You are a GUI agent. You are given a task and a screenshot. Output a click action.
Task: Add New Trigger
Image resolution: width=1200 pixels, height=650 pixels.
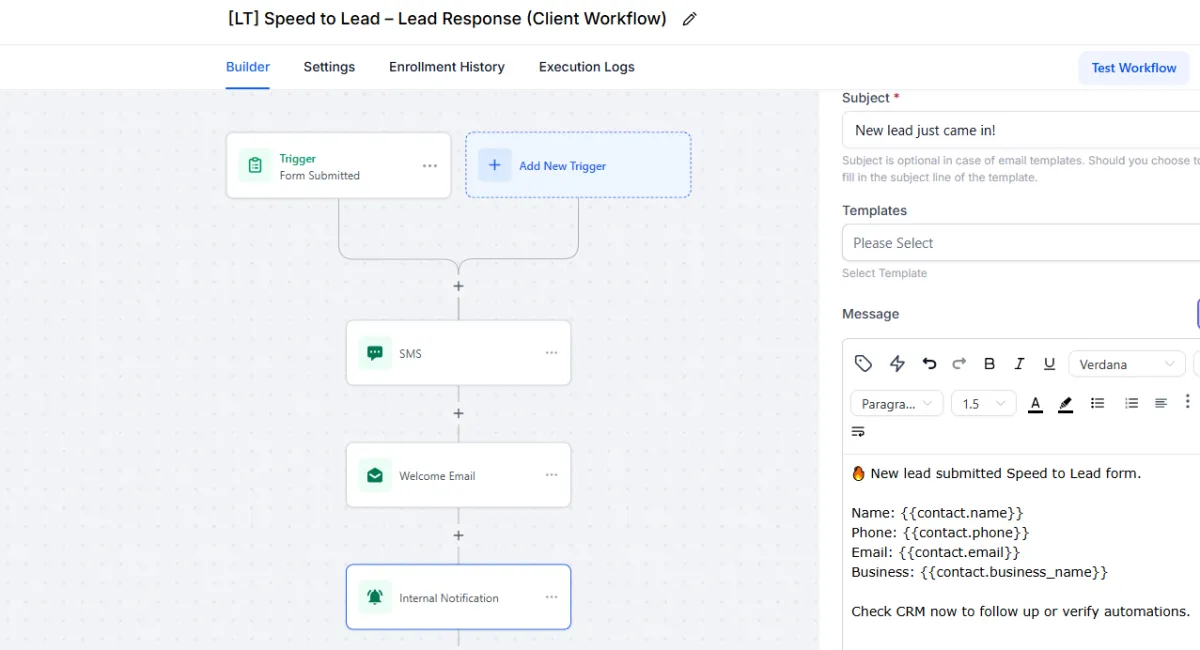point(578,165)
